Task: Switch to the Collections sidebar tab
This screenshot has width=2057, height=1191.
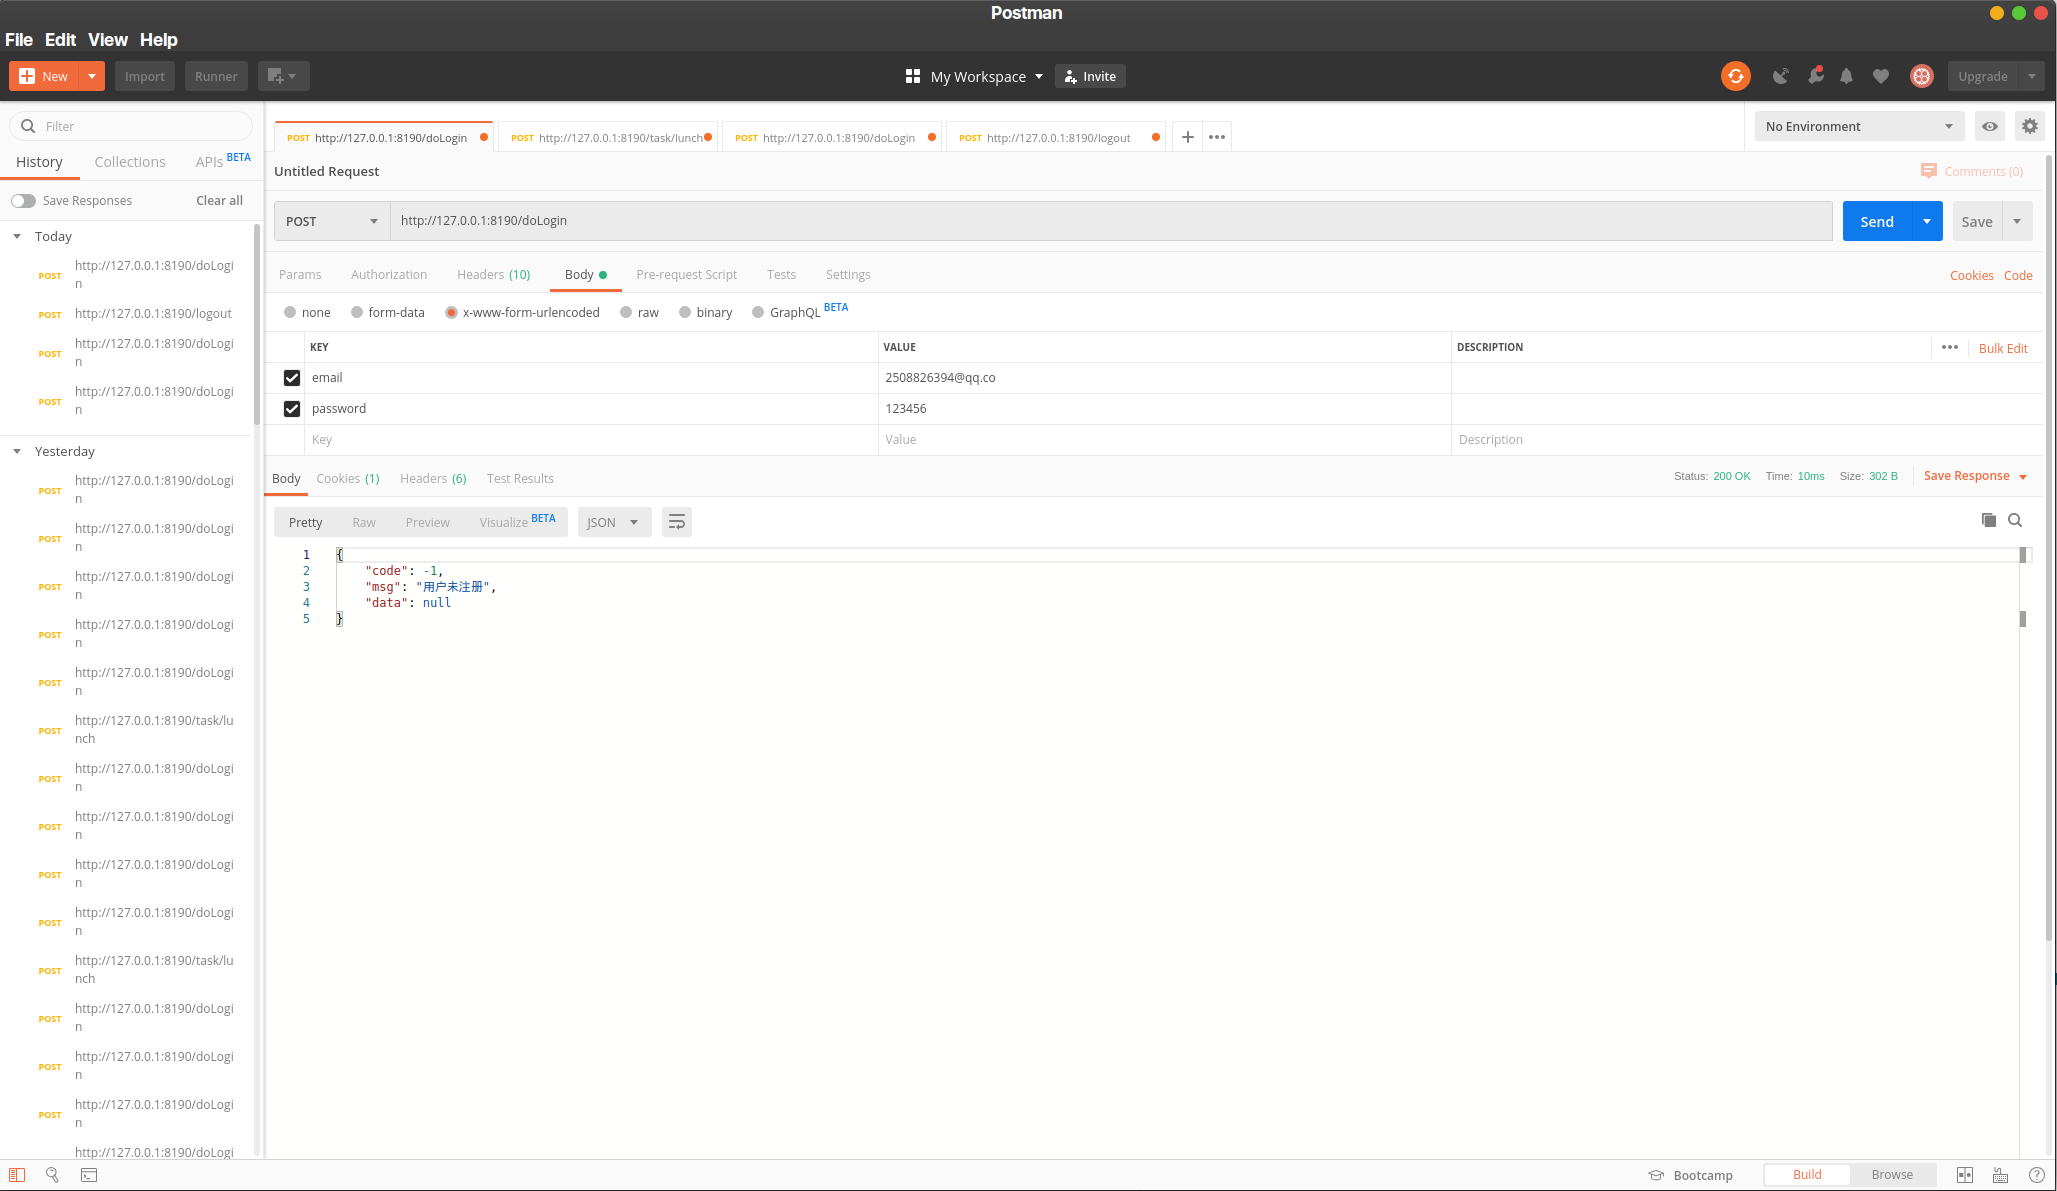Action: point(129,162)
